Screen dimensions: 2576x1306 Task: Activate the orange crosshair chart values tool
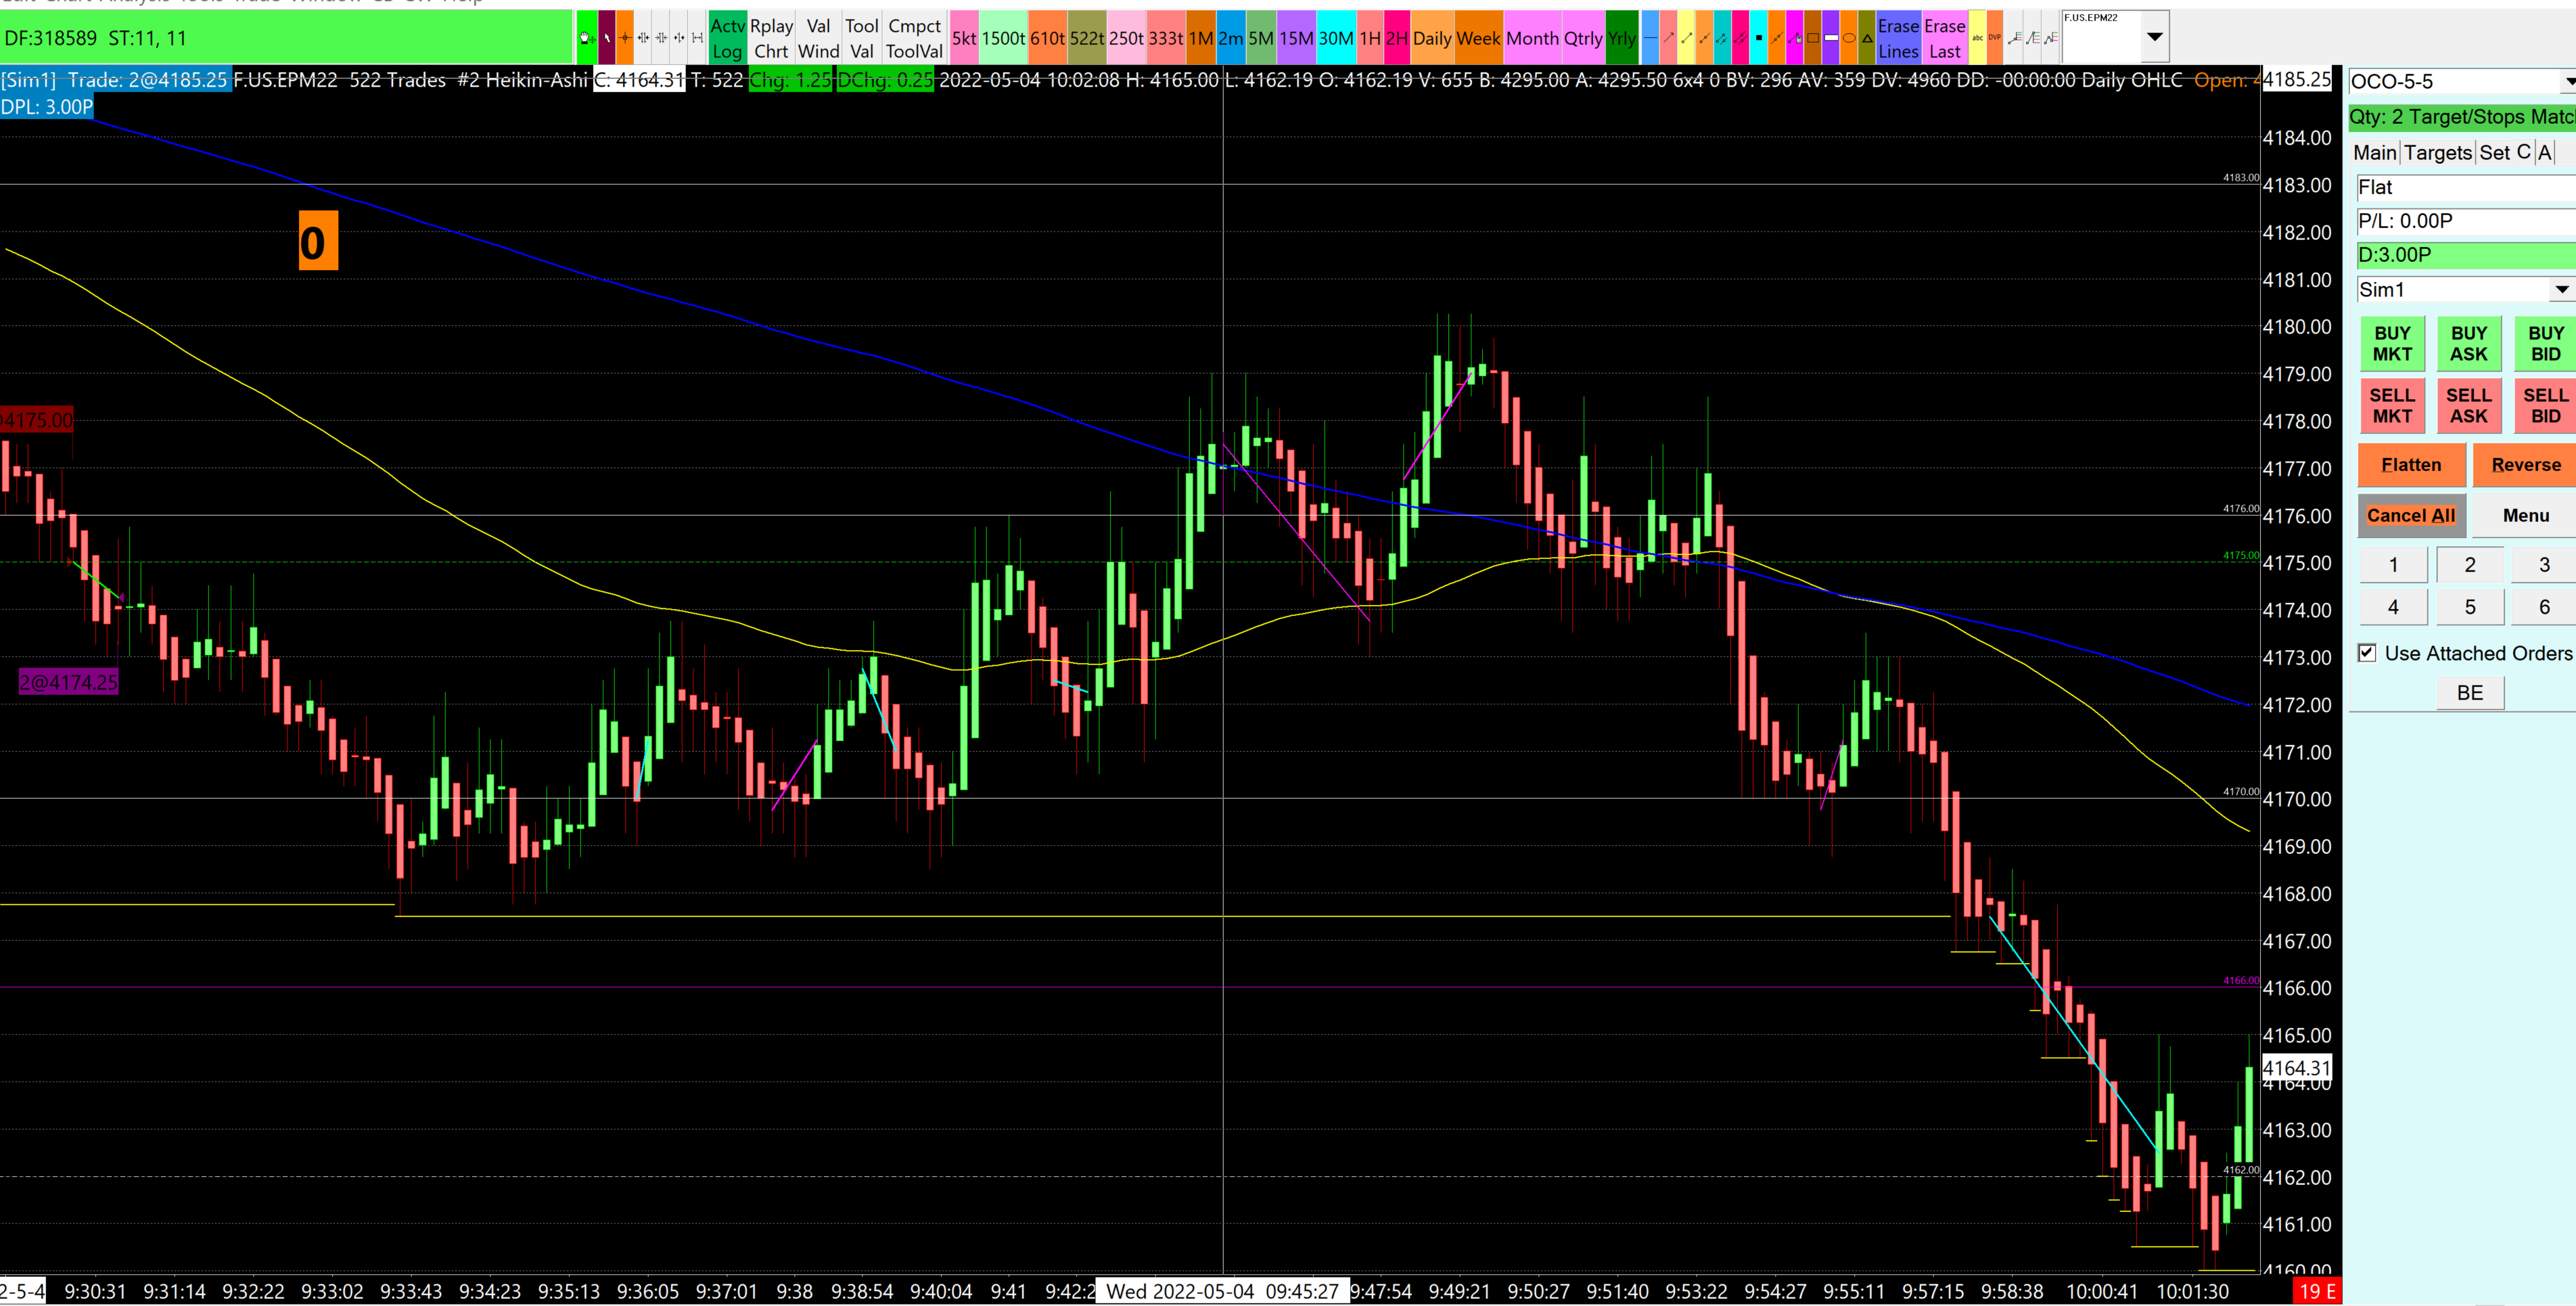(x=625, y=38)
